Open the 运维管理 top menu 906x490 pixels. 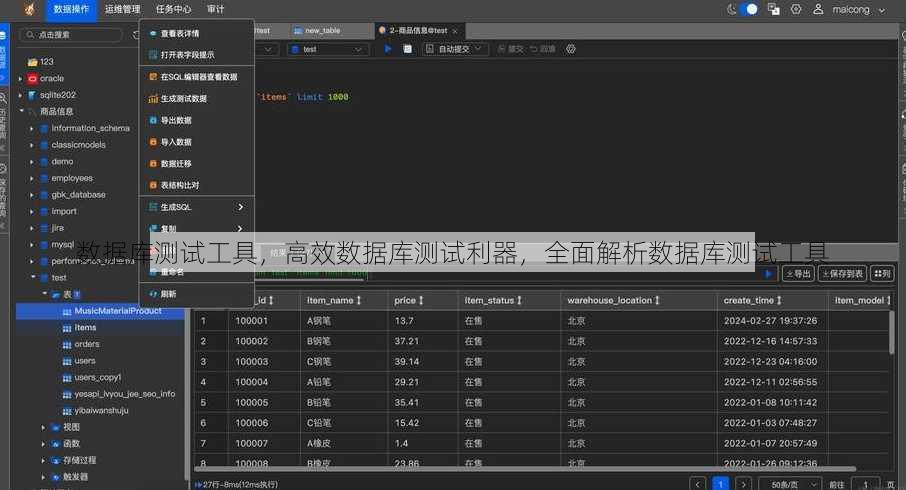(122, 9)
